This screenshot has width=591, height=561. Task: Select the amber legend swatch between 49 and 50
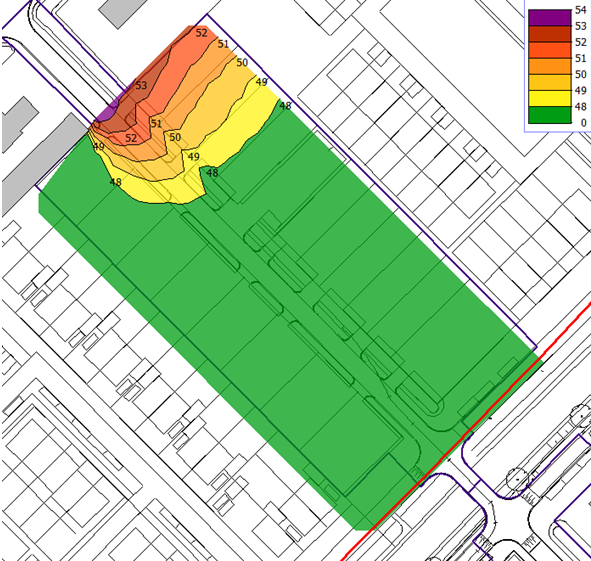click(x=550, y=83)
